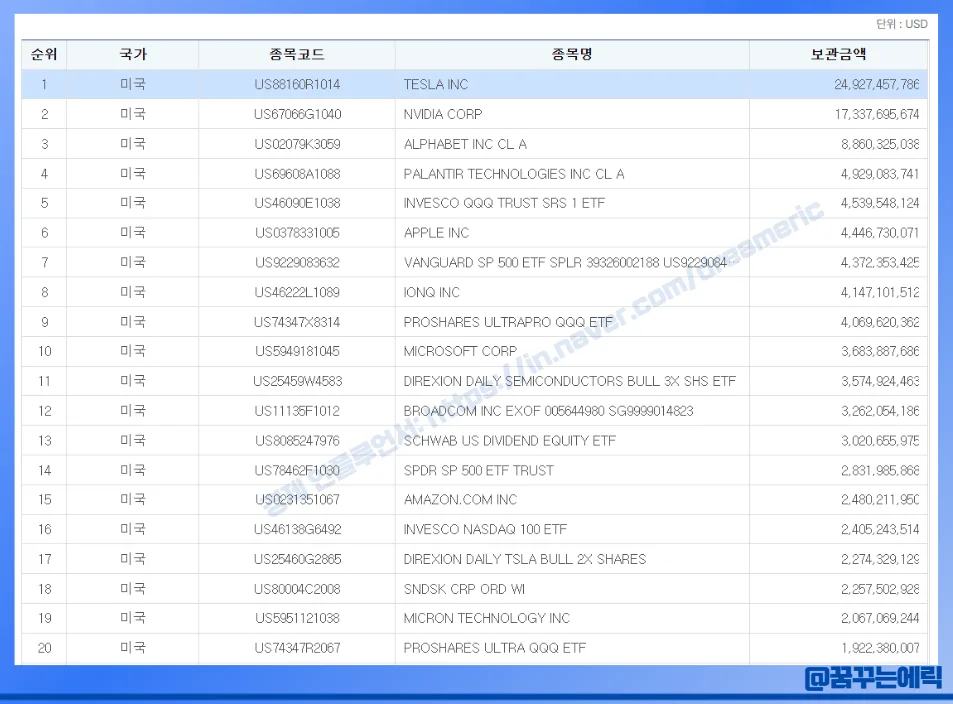Click the 4,147,101,512 custody amount
This screenshot has height=704, width=953.
[879, 292]
